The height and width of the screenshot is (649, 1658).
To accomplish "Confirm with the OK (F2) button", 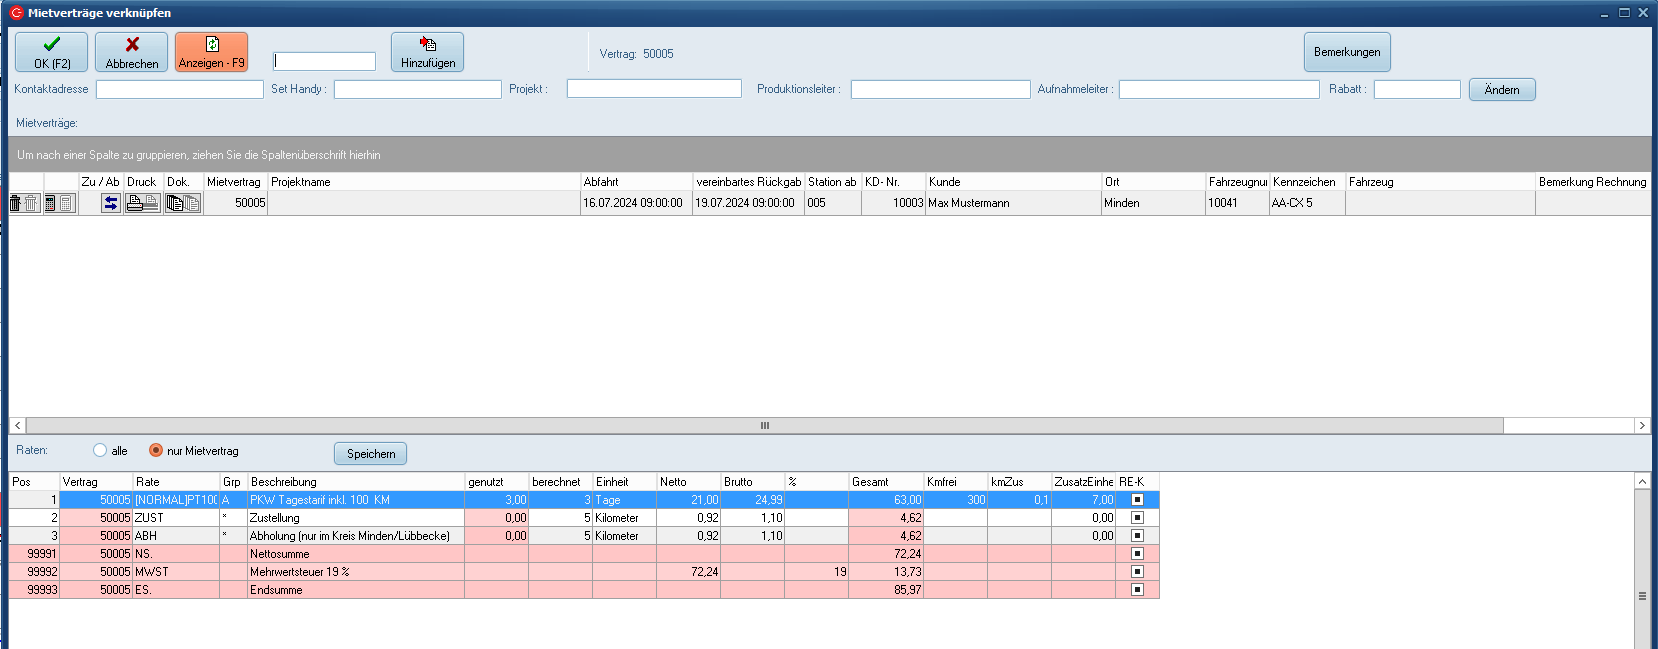I will pyautogui.click(x=51, y=52).
